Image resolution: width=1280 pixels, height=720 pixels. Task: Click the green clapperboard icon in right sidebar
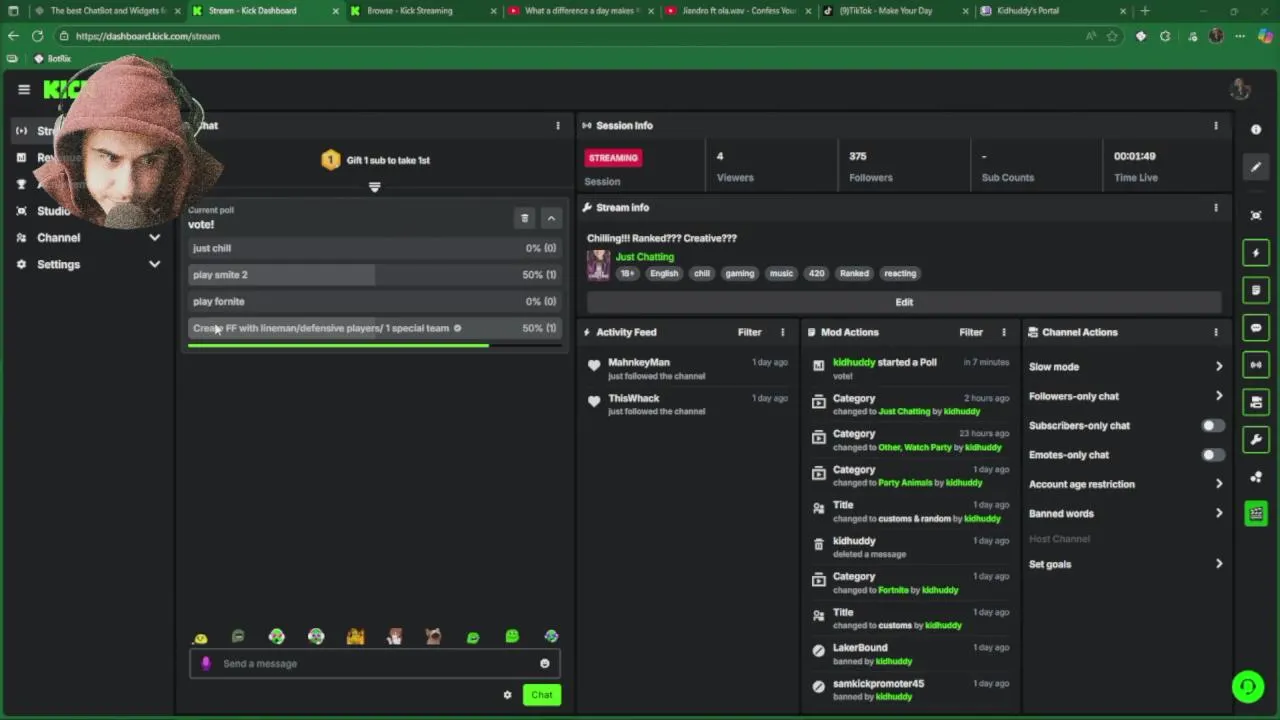pyautogui.click(x=1256, y=514)
